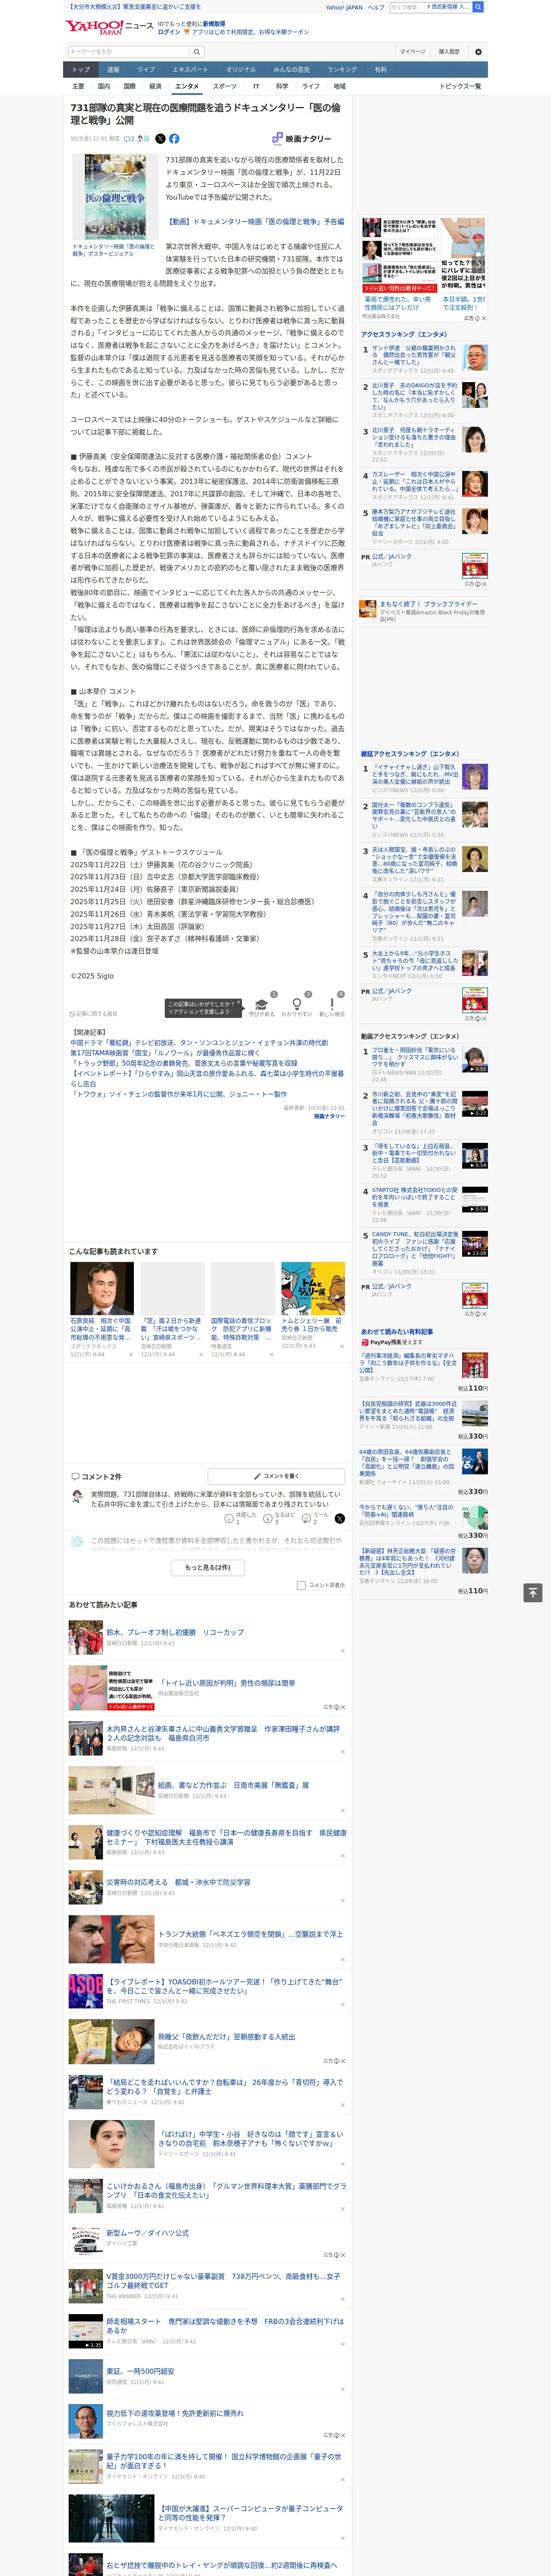This screenshot has height=2576, width=551.
Task: React with わかりやすい lightbulb icon
Action: coord(296,1004)
